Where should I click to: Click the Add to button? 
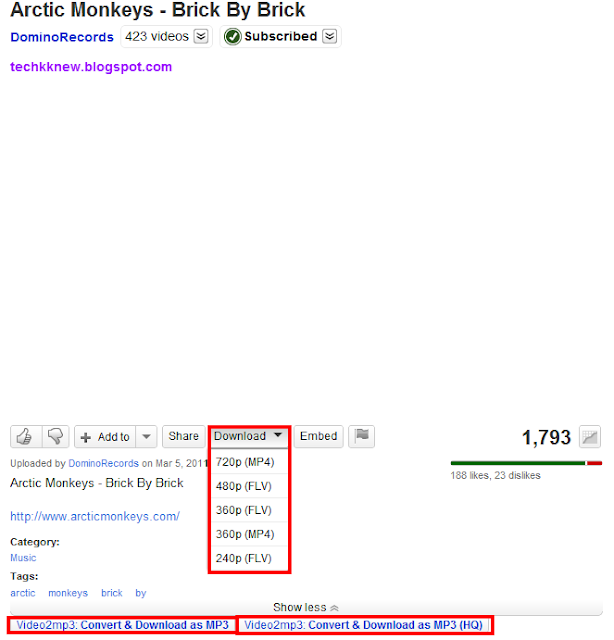pos(105,437)
